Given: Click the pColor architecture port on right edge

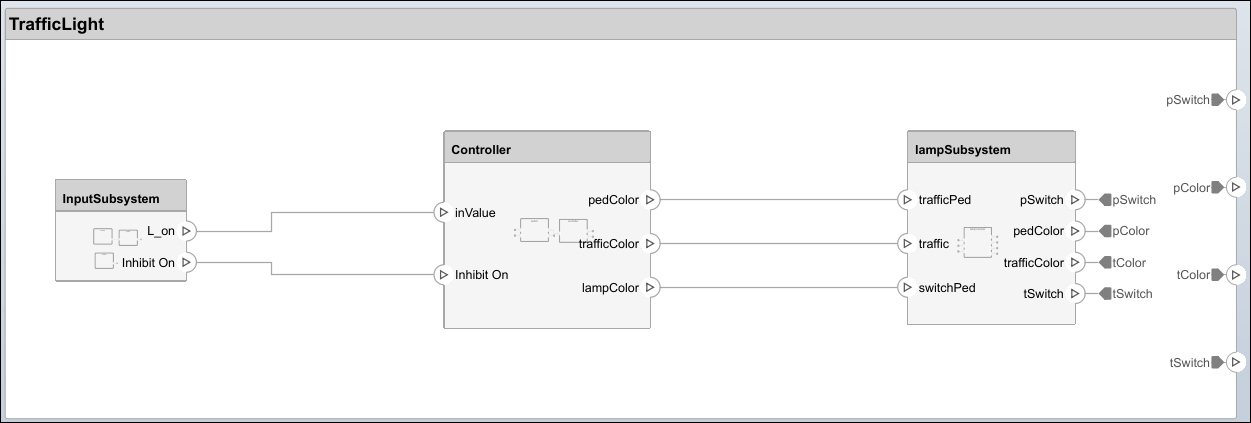Looking at the screenshot, I should tap(1235, 187).
